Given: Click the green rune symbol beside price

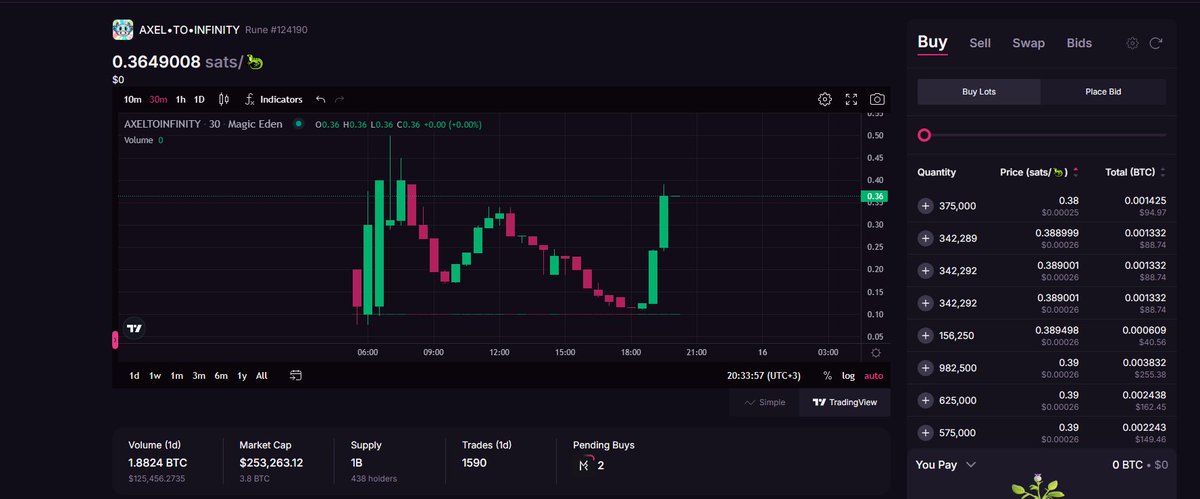Looking at the screenshot, I should 254,62.
